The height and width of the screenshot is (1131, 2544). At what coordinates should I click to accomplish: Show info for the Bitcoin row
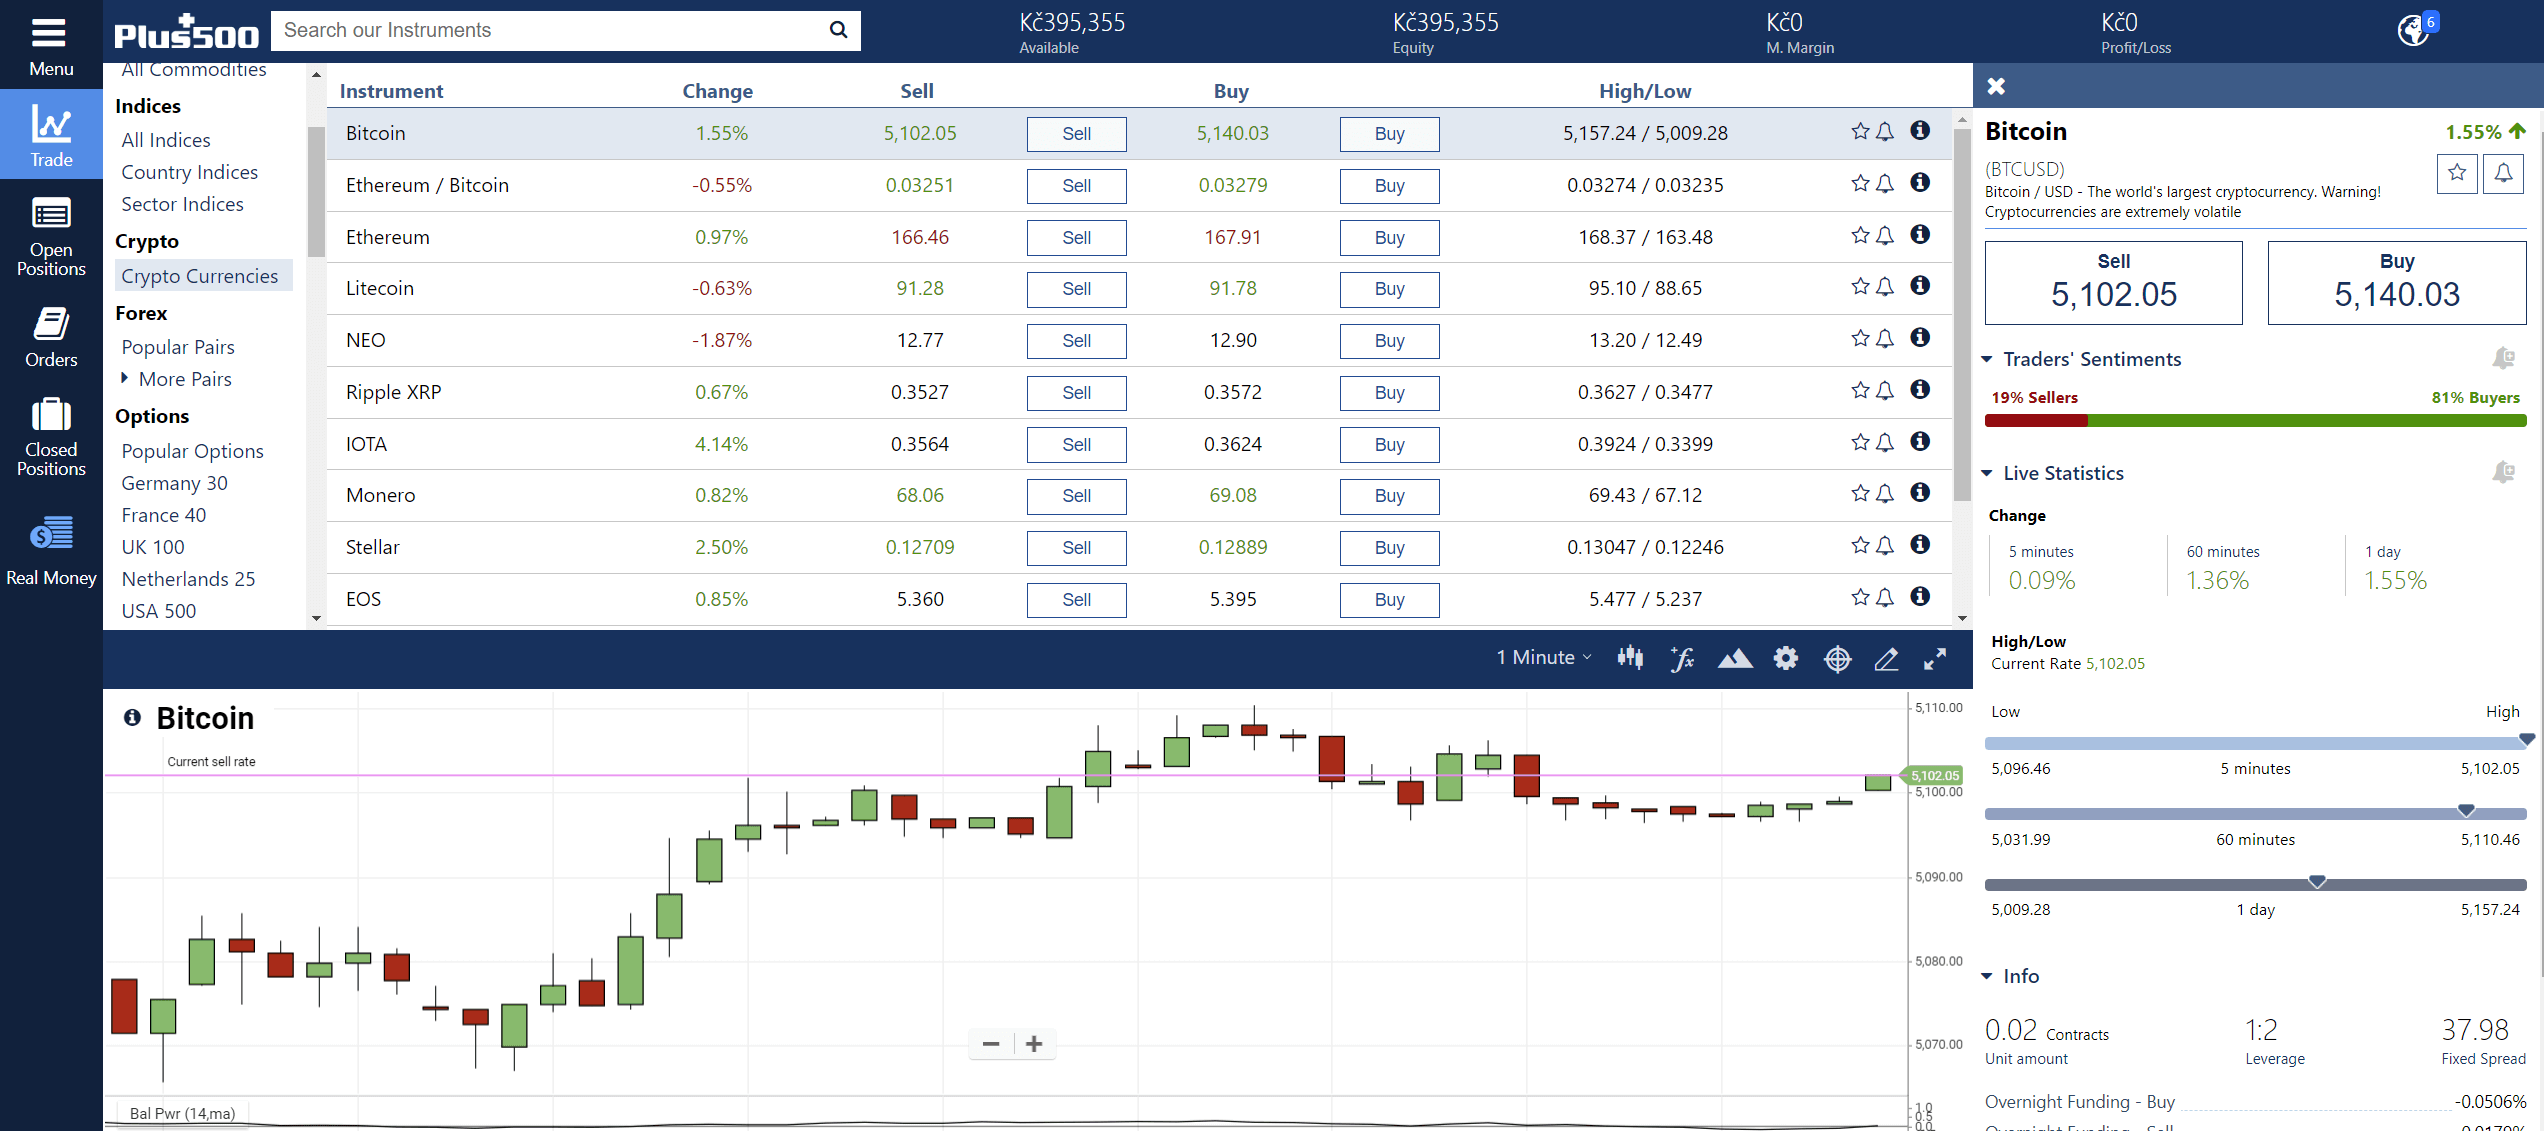(1920, 131)
